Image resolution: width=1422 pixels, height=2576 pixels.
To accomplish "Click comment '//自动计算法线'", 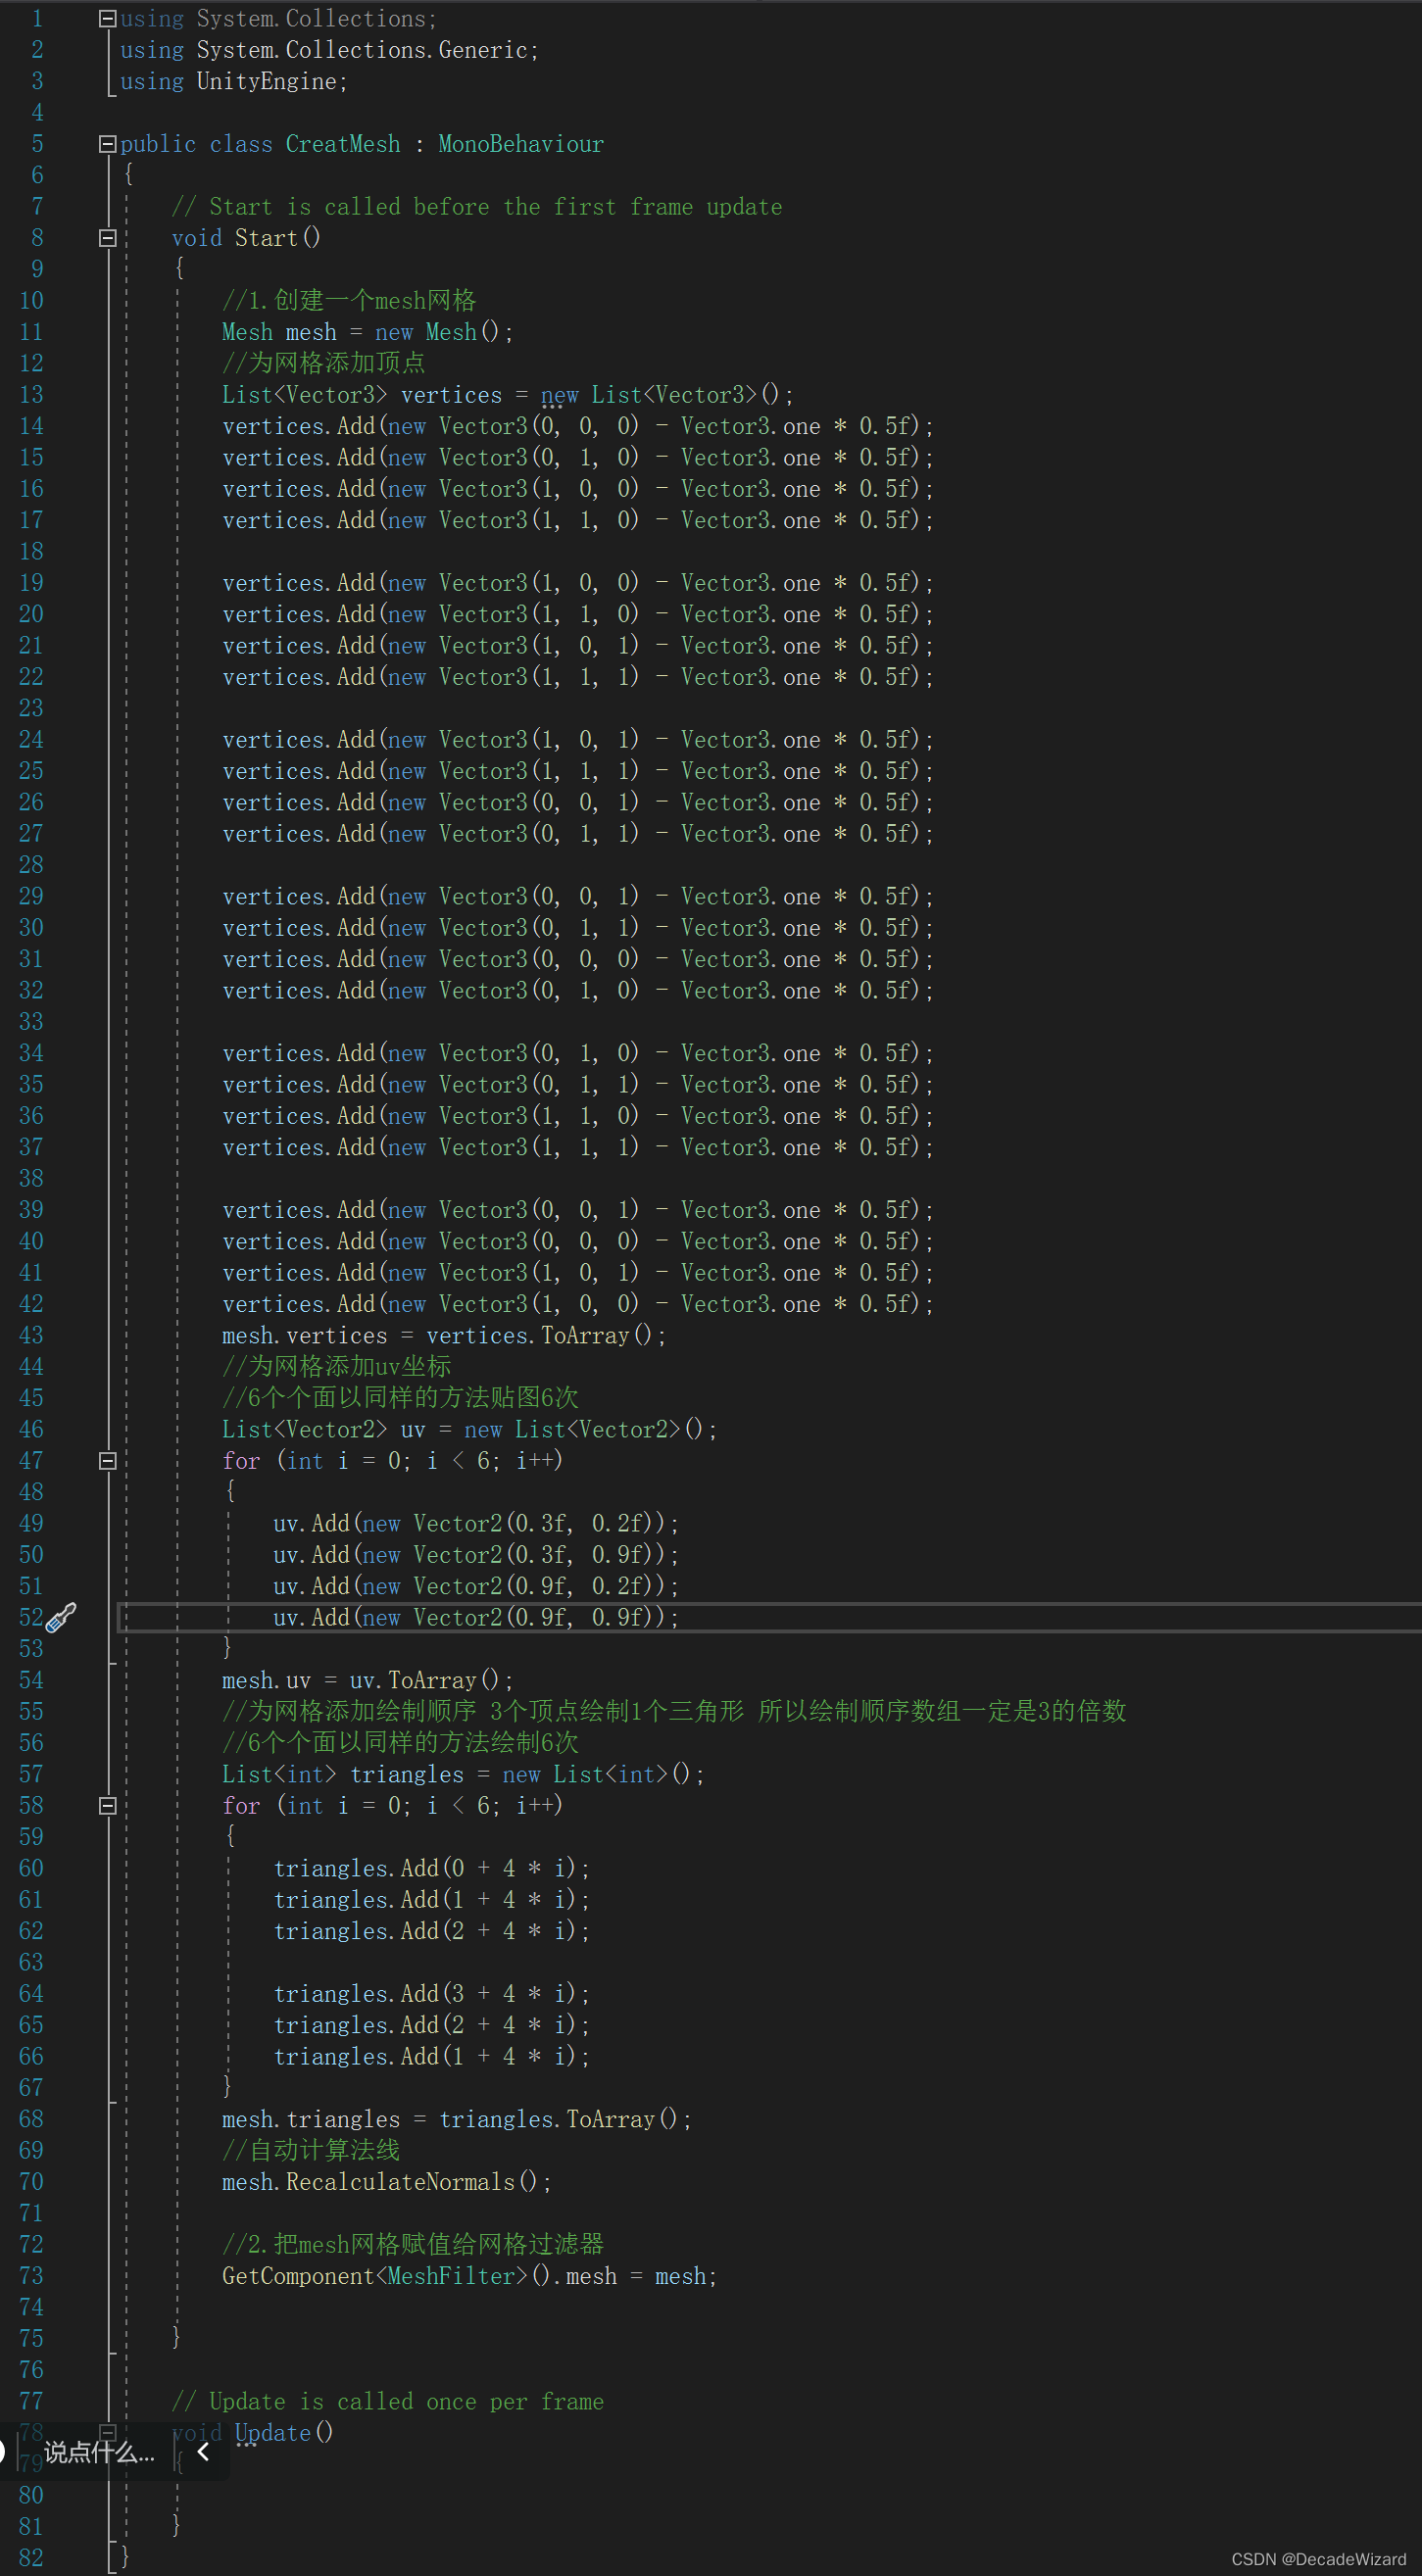I will click(311, 2150).
